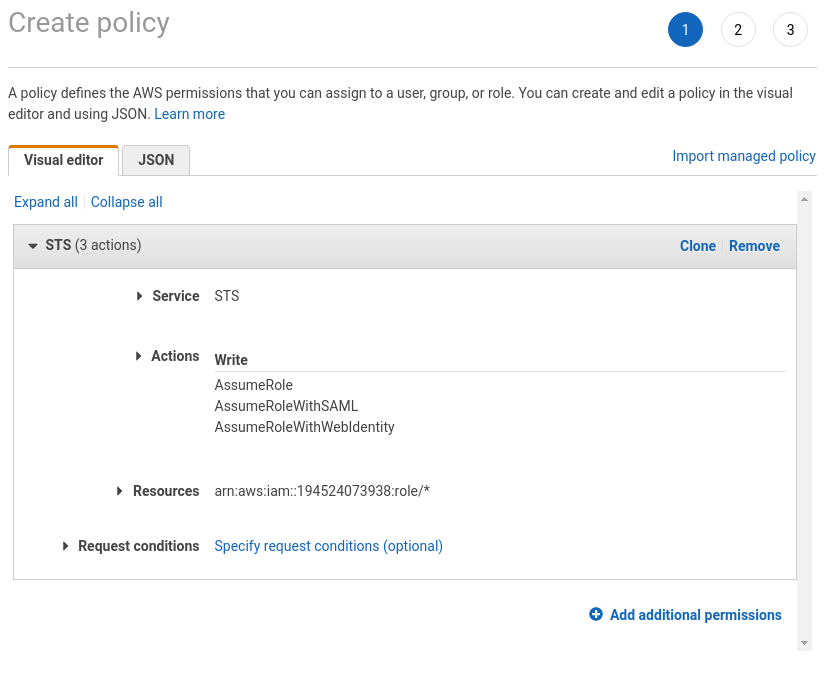Select the step 1 circle indicator
The image size is (832, 680).
685,30
